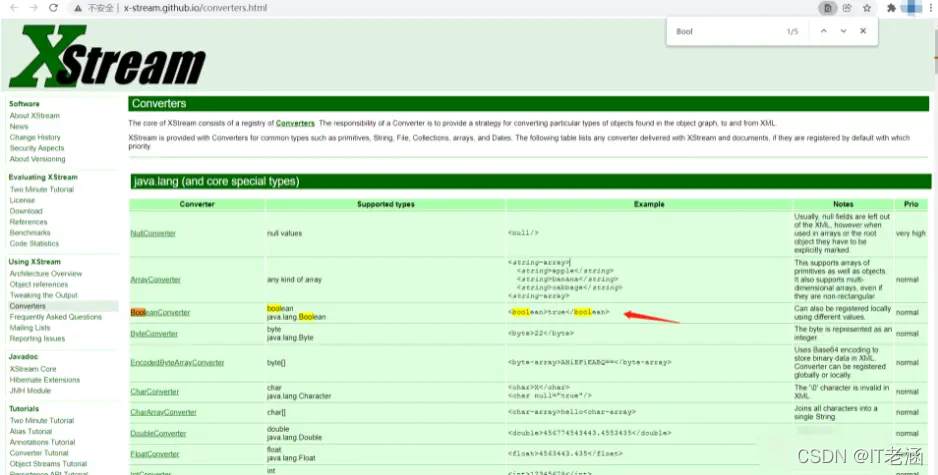Open ByteConverter link in table

(x=154, y=333)
